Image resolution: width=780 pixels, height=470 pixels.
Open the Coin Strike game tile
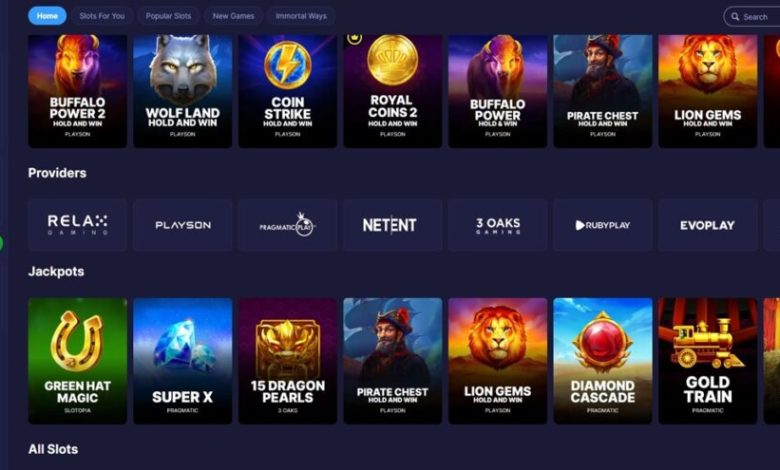coord(288,91)
